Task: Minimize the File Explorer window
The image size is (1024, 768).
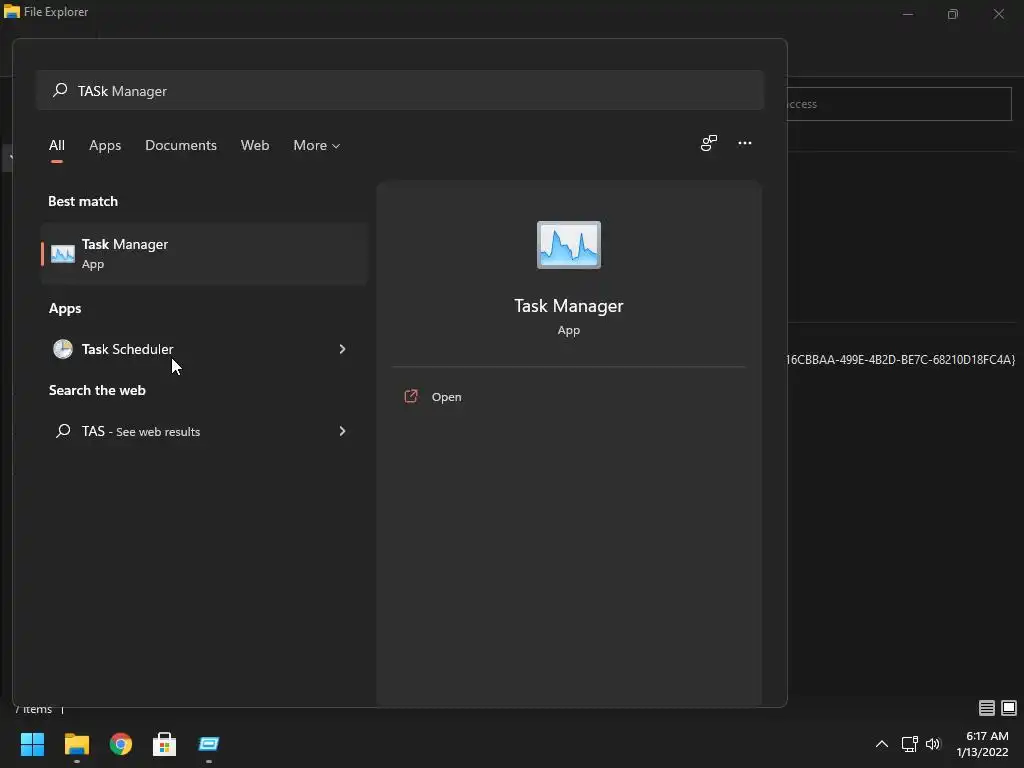Action: pos(908,14)
